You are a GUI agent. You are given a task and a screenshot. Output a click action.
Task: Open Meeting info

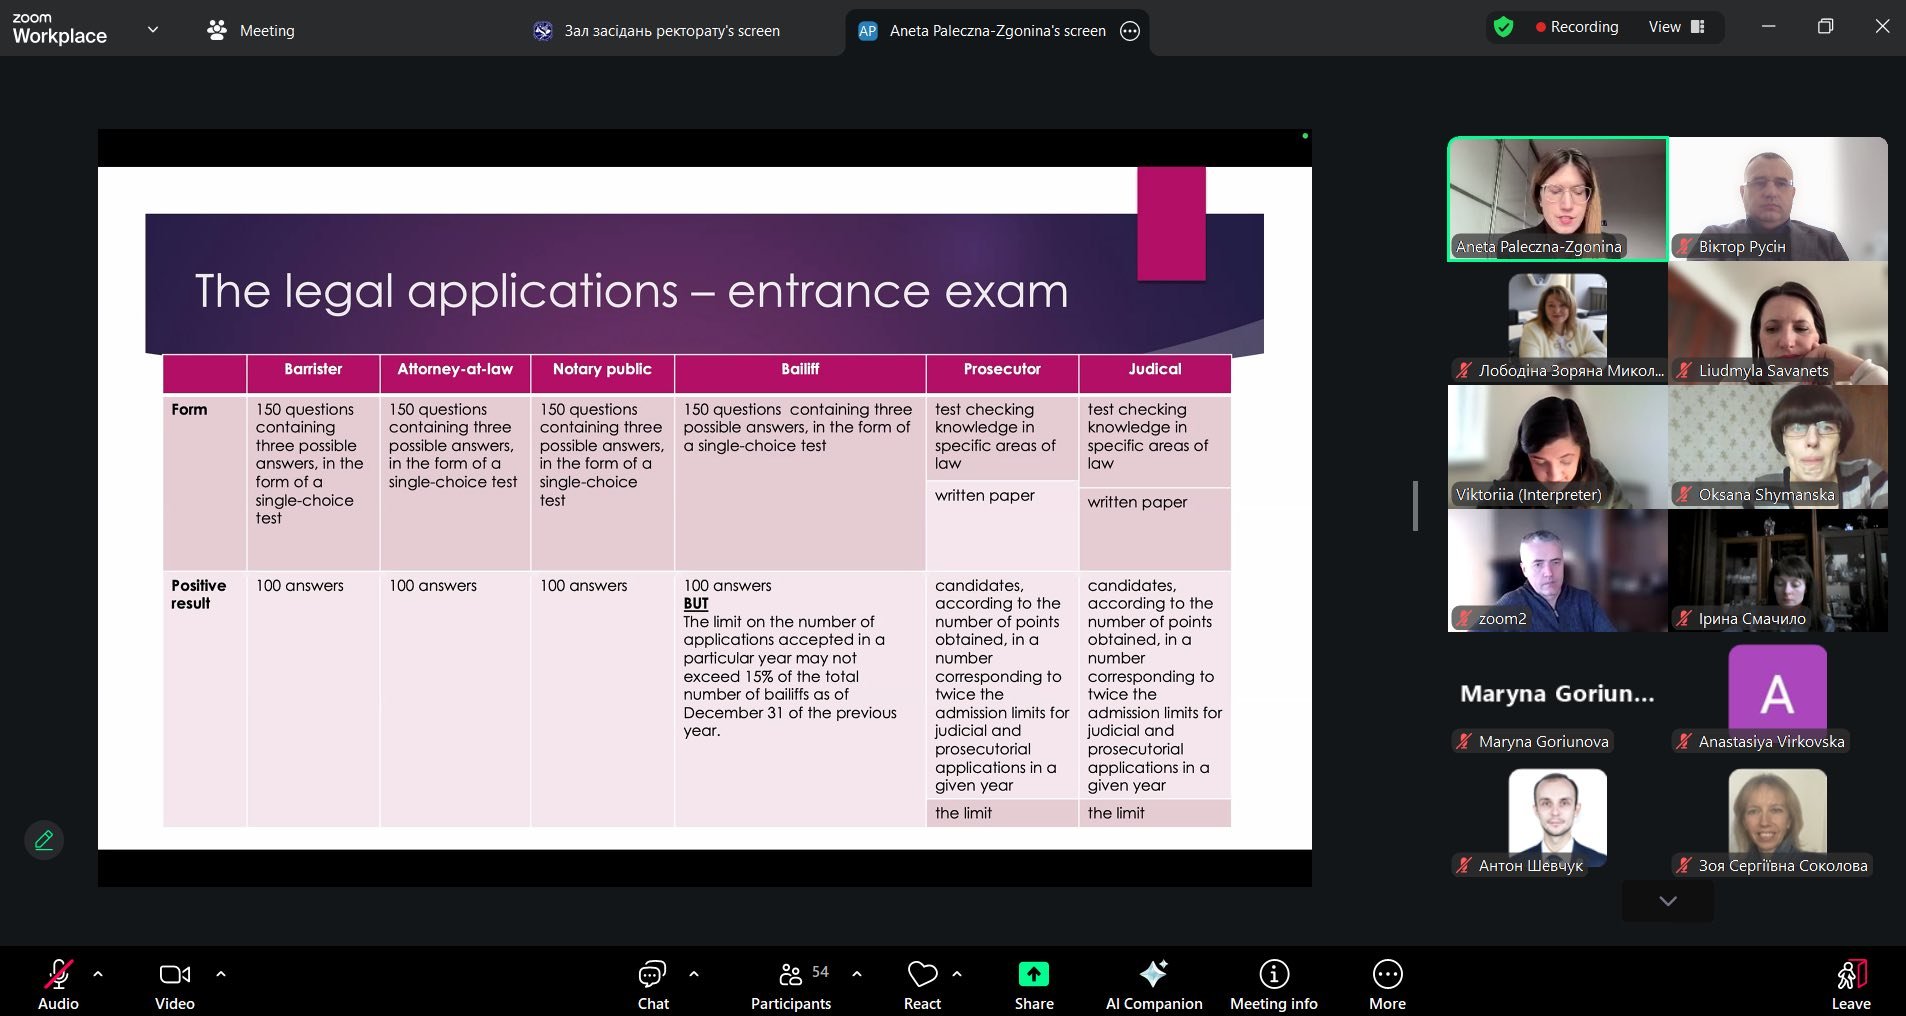(x=1273, y=984)
